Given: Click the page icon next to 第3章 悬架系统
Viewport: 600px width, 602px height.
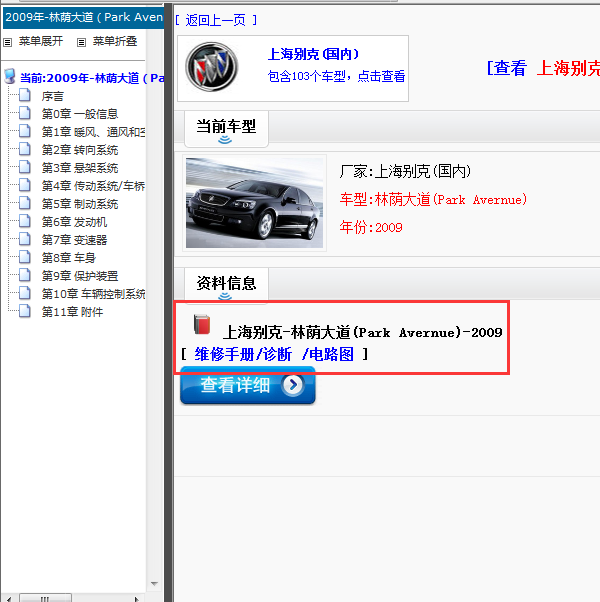Looking at the screenshot, I should point(25,167).
